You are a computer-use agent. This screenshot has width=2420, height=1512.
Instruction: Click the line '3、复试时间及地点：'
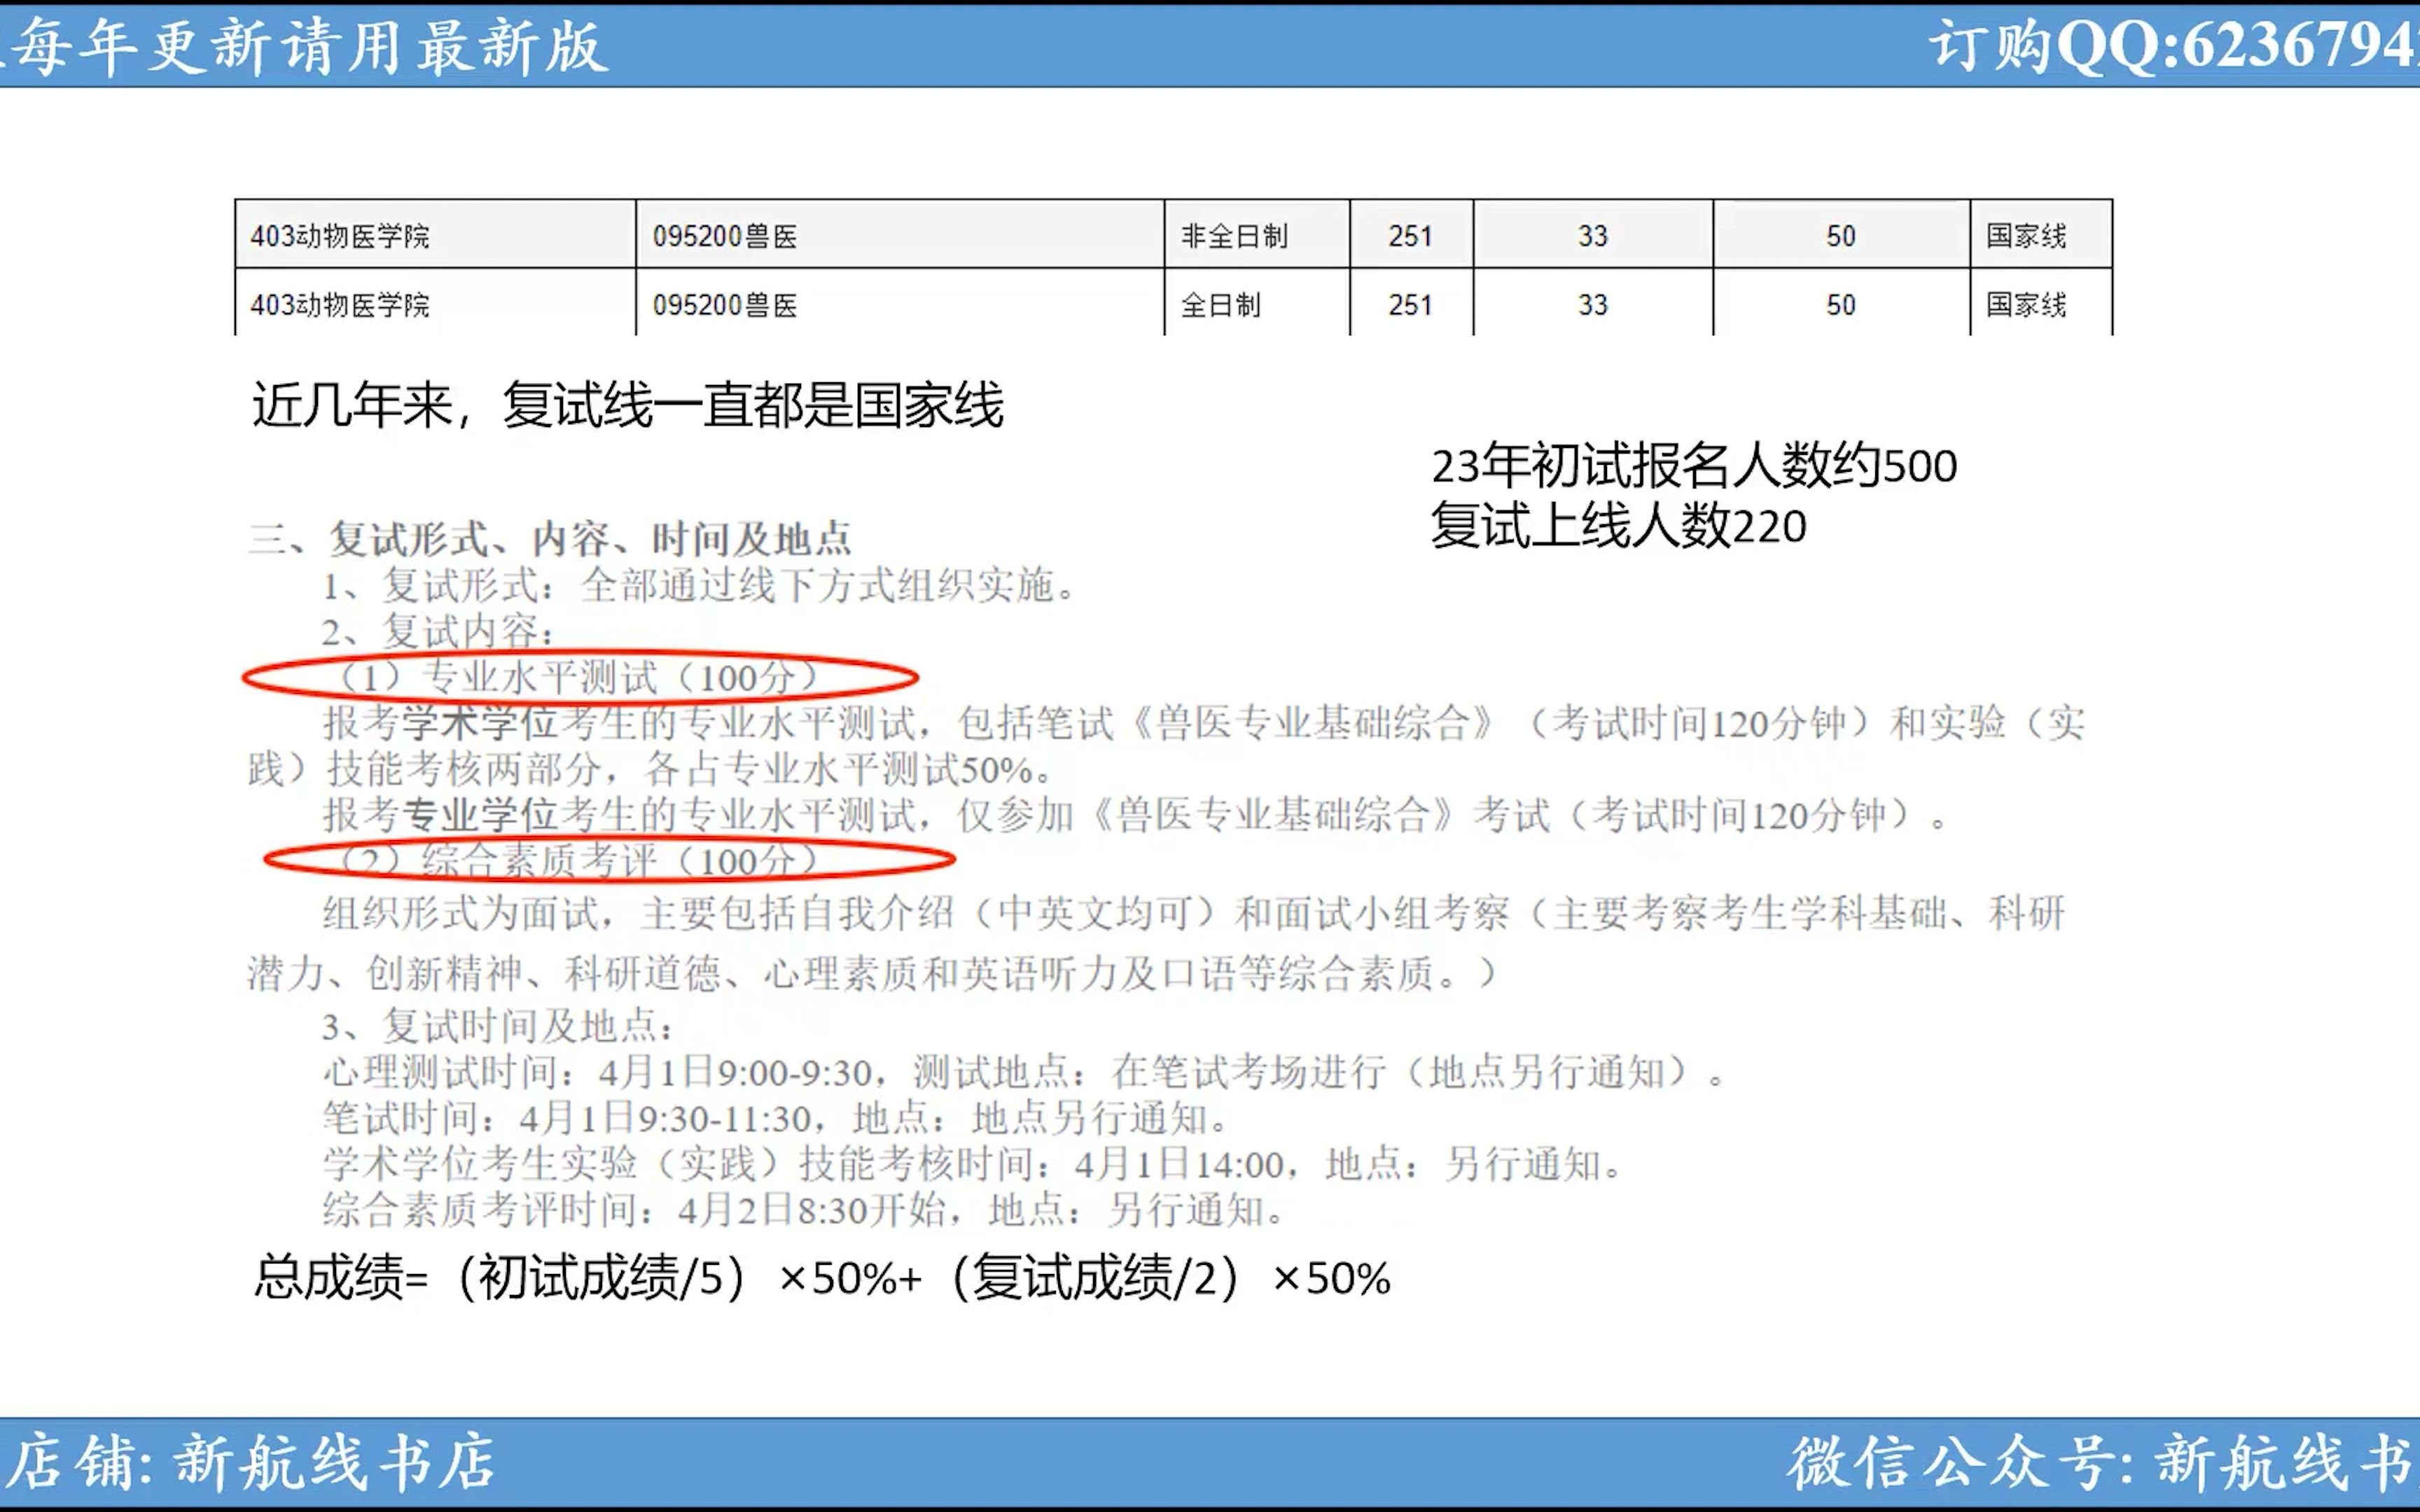(498, 1027)
